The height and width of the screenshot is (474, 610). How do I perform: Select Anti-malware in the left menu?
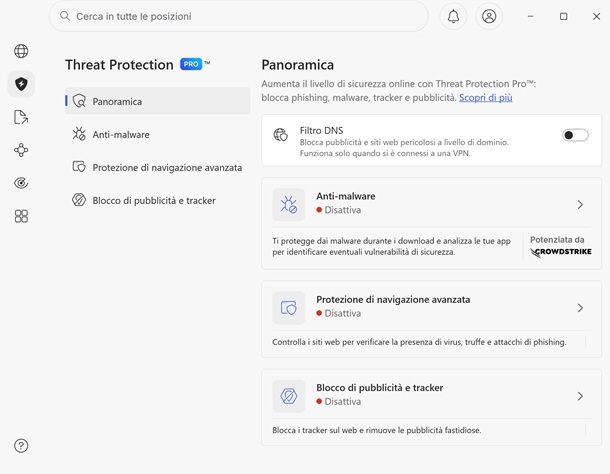[x=120, y=134]
